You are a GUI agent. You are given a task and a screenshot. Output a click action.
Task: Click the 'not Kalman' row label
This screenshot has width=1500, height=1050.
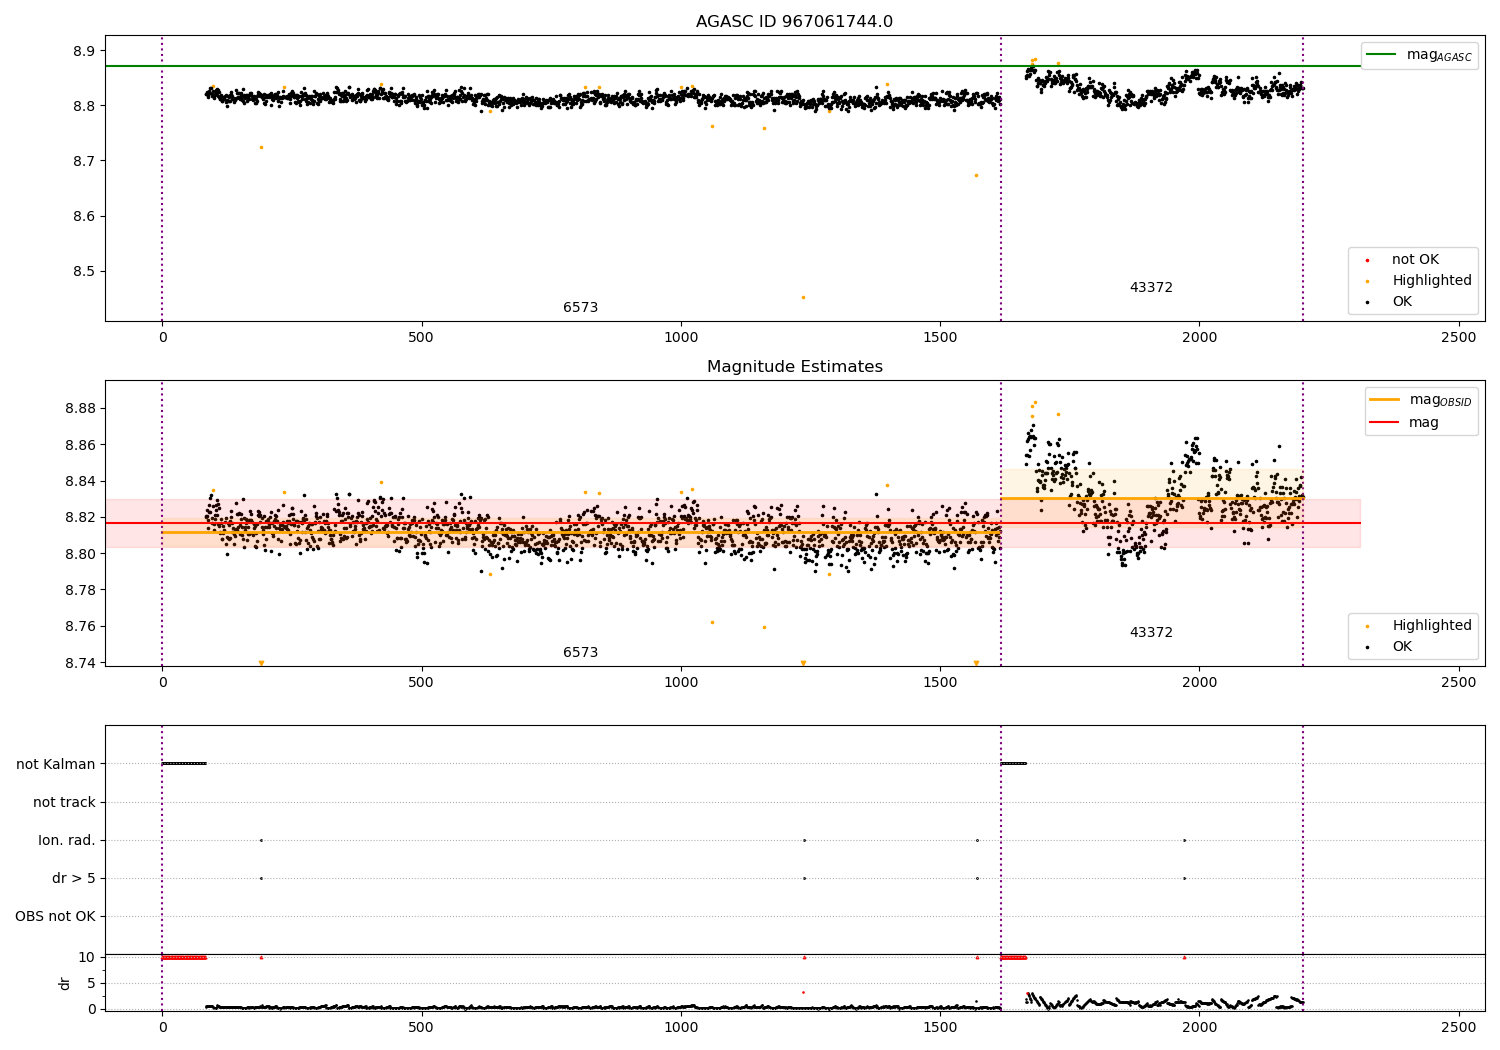click(56, 765)
